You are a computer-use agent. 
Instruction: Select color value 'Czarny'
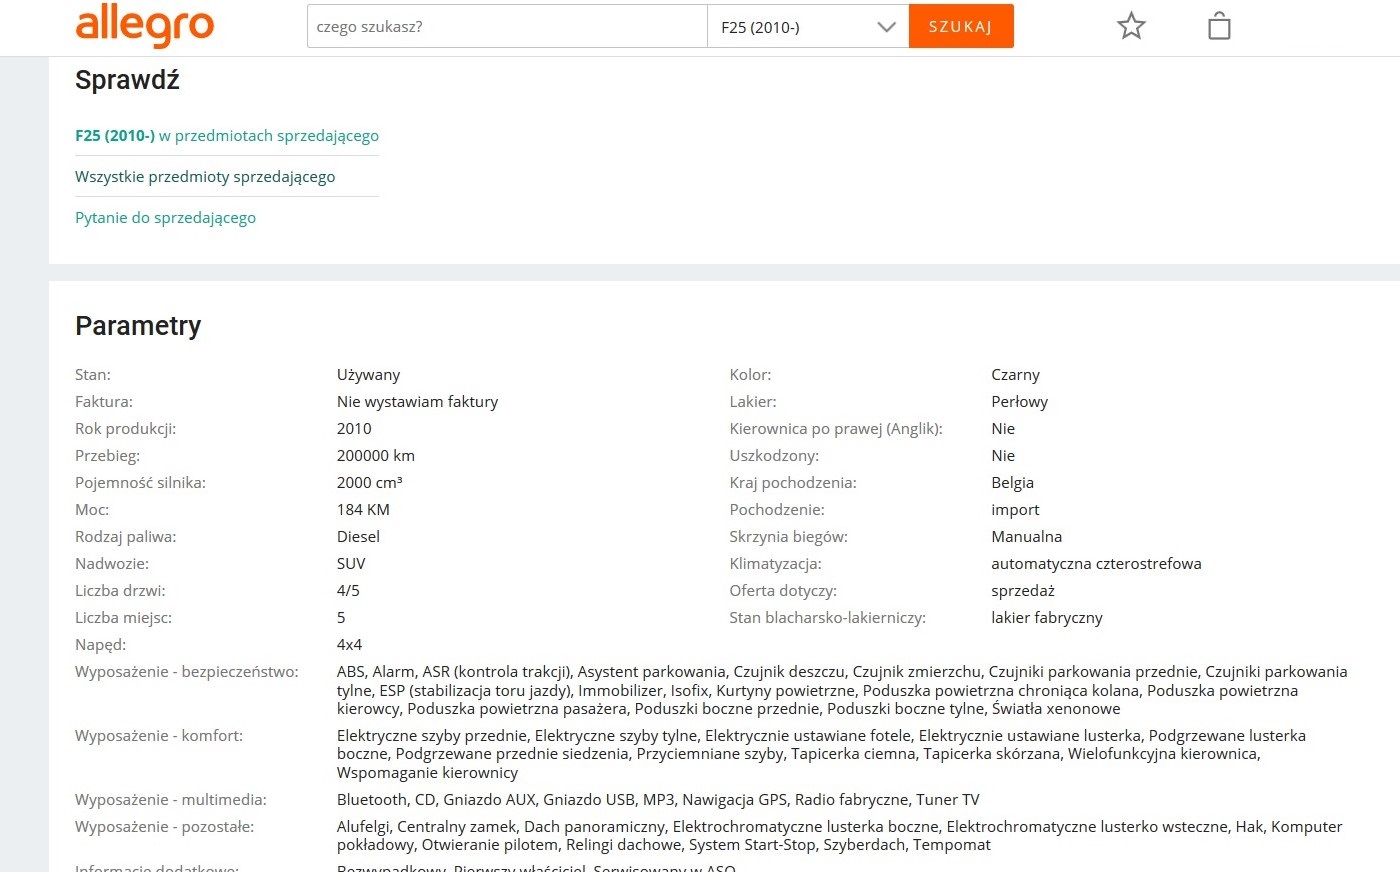1015,375
